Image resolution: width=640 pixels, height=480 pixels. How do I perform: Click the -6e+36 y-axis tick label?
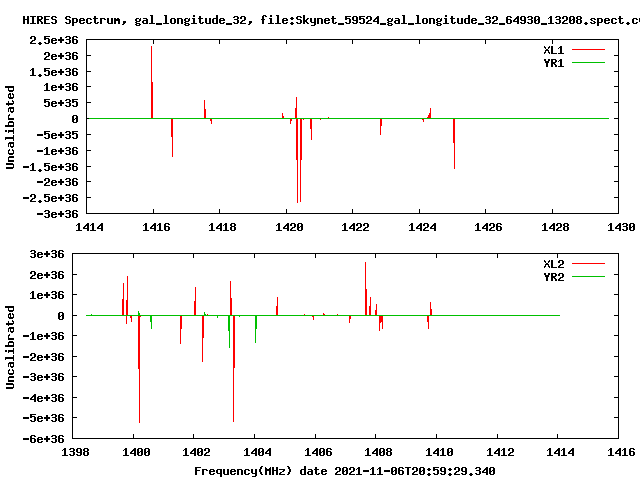tap(43, 439)
